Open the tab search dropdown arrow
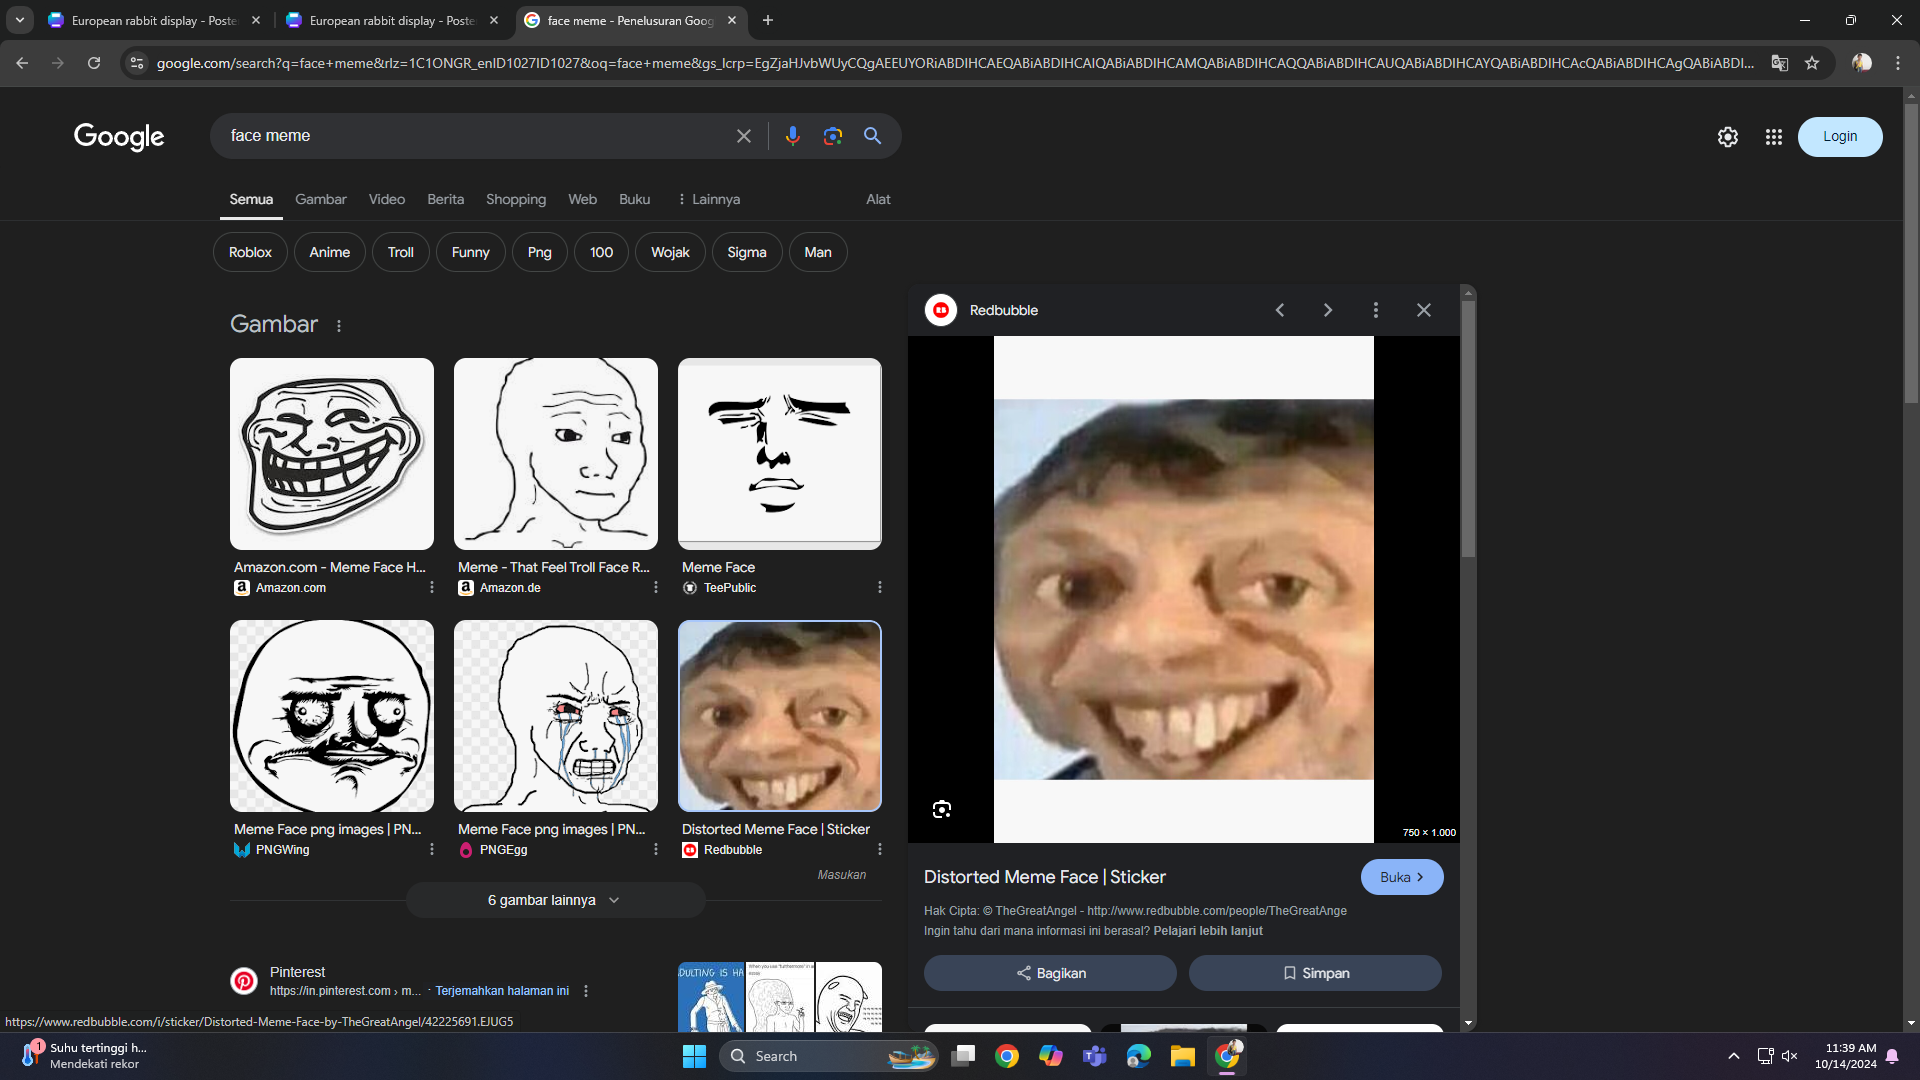Image resolution: width=1920 pixels, height=1080 pixels. point(19,20)
